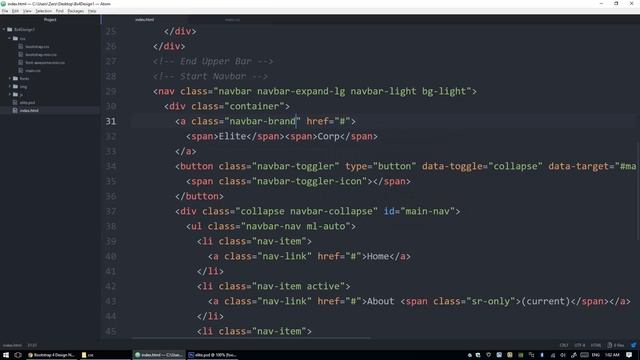Open main.css in the project tree
Image resolution: width=640 pixels, height=360 pixels.
[x=33, y=71]
